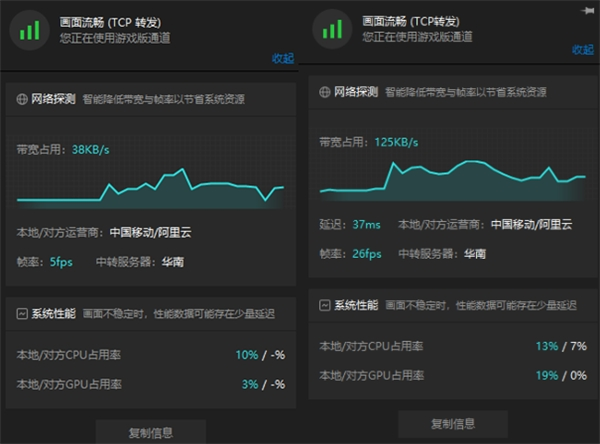Collapse the 5fps panel with 收起
Image resolution: width=600 pixels, height=444 pixels.
tap(283, 58)
